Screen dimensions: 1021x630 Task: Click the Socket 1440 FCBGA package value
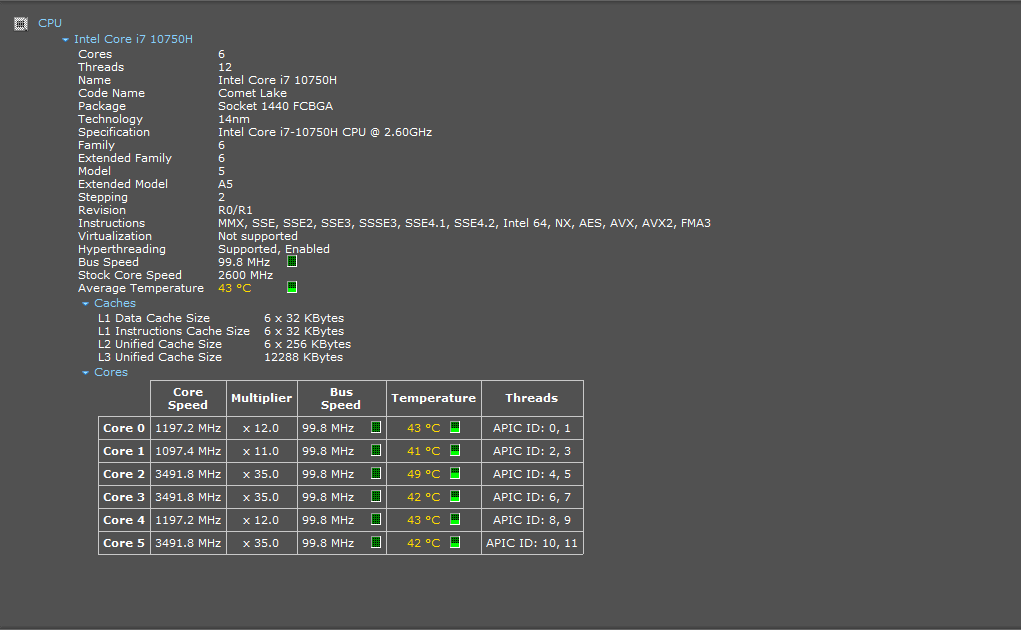pos(275,106)
